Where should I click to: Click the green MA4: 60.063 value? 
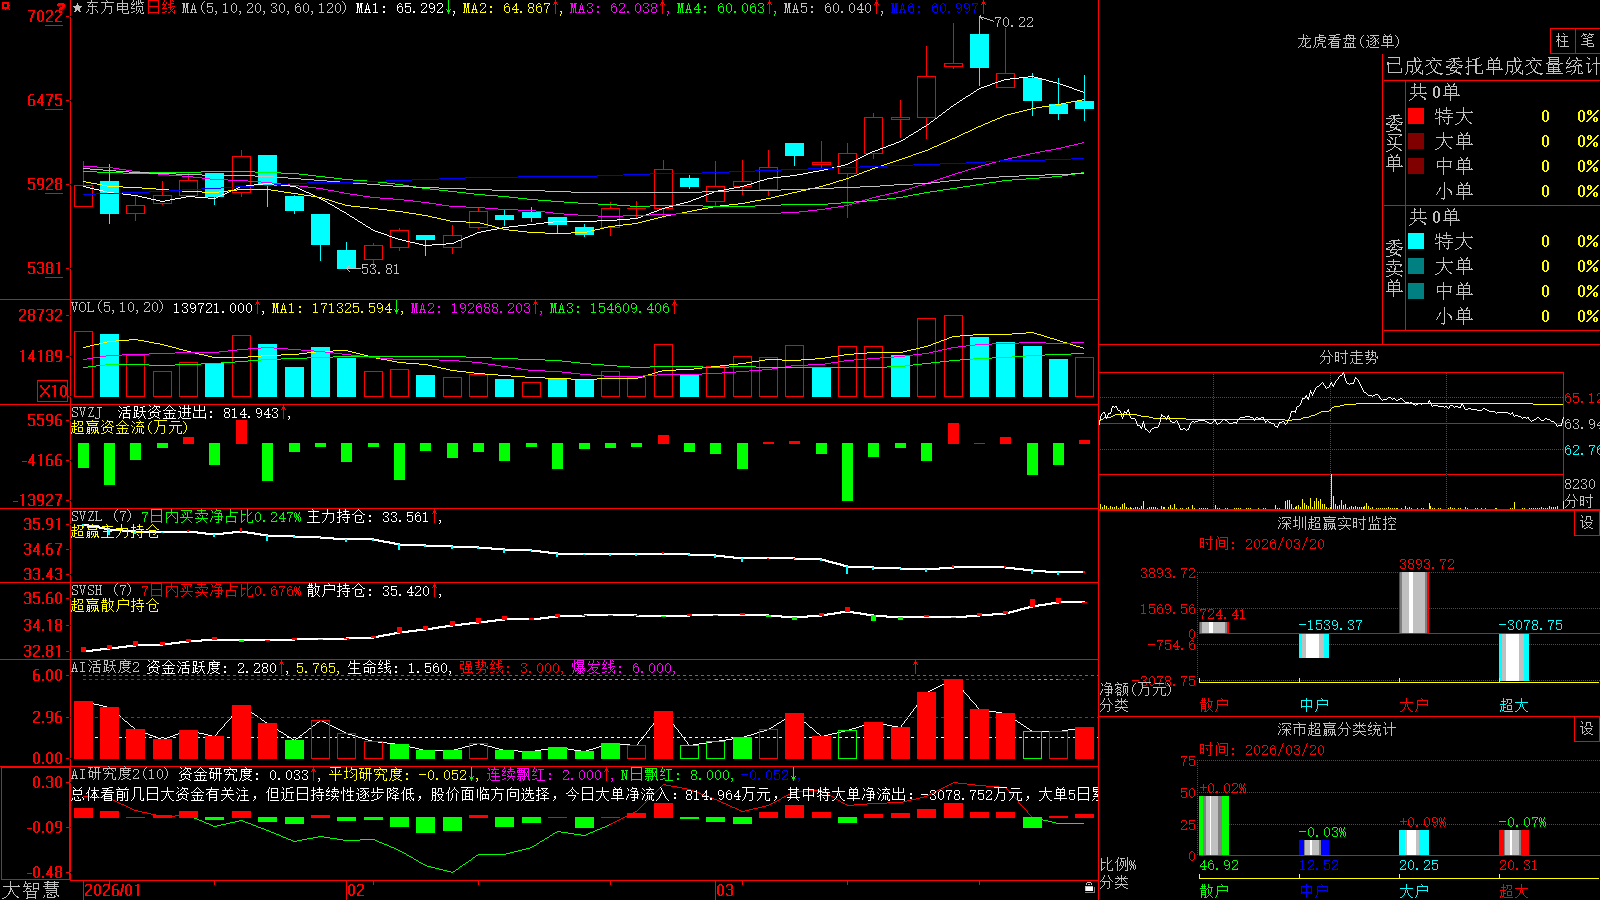point(722,8)
